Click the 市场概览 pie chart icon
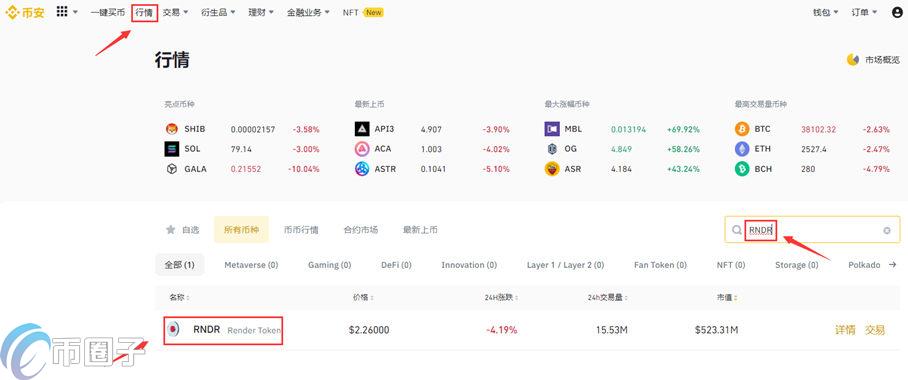 852,60
